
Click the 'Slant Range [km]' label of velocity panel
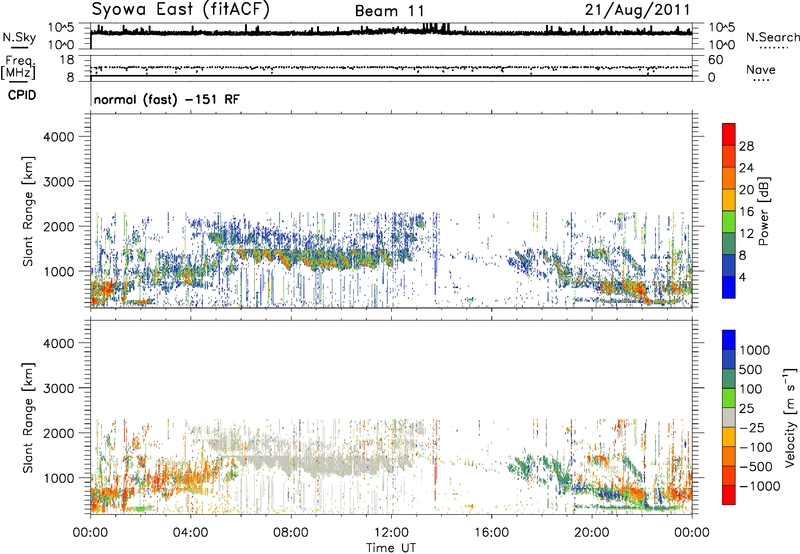(28, 418)
